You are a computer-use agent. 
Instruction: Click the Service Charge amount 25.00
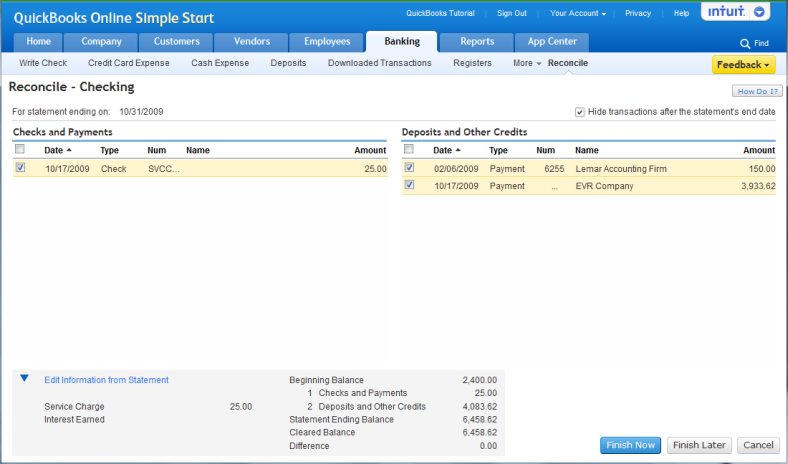pos(241,407)
